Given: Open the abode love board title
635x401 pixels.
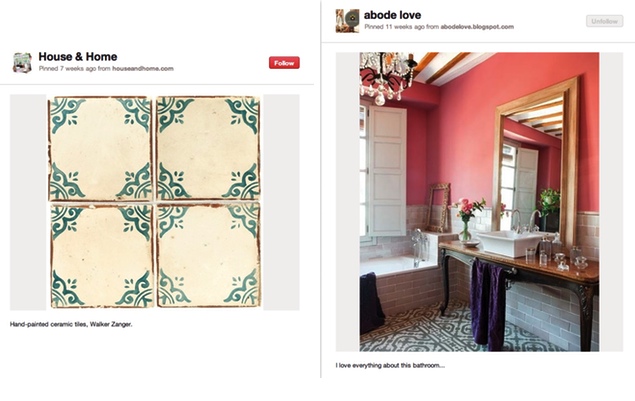Looking at the screenshot, I should pos(392,15).
